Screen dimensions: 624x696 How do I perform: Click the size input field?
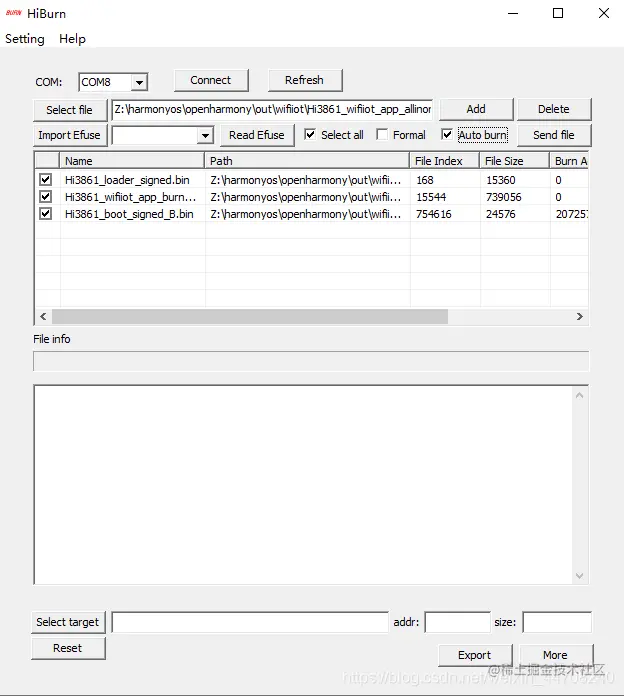(x=557, y=622)
